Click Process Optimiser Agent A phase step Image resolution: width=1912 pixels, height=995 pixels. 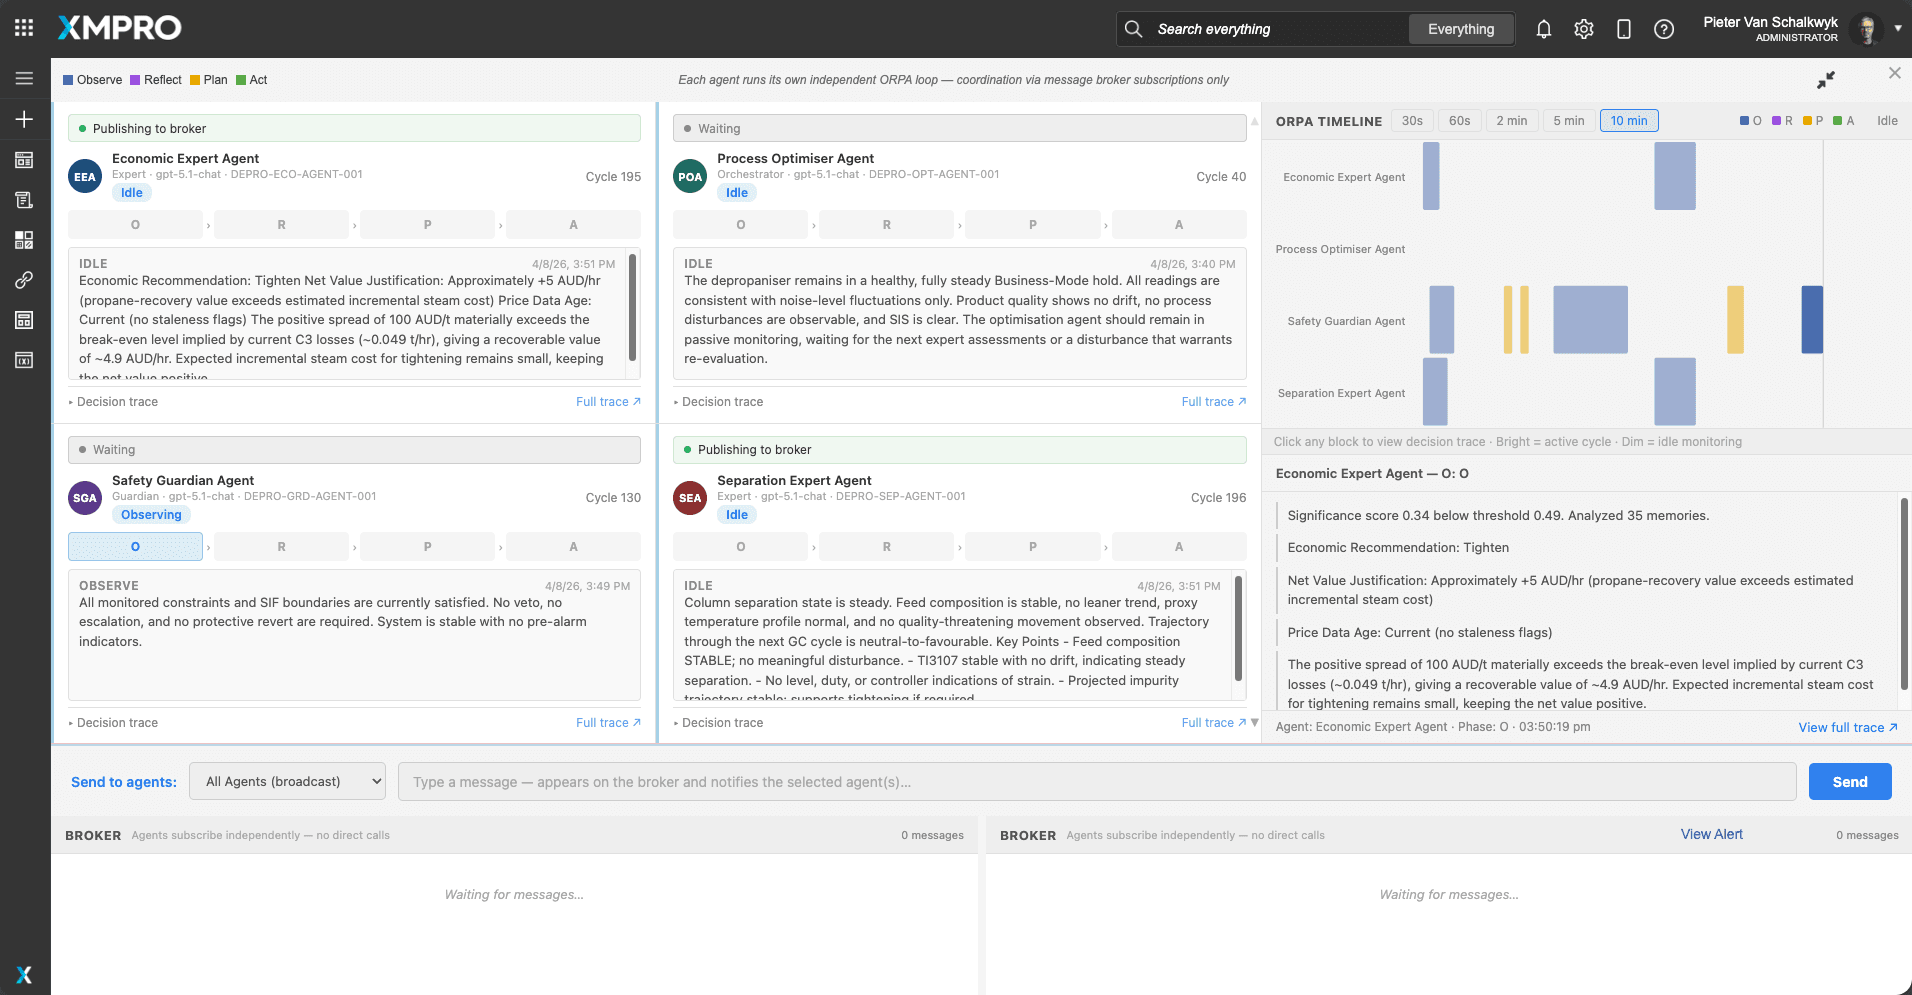click(1179, 225)
